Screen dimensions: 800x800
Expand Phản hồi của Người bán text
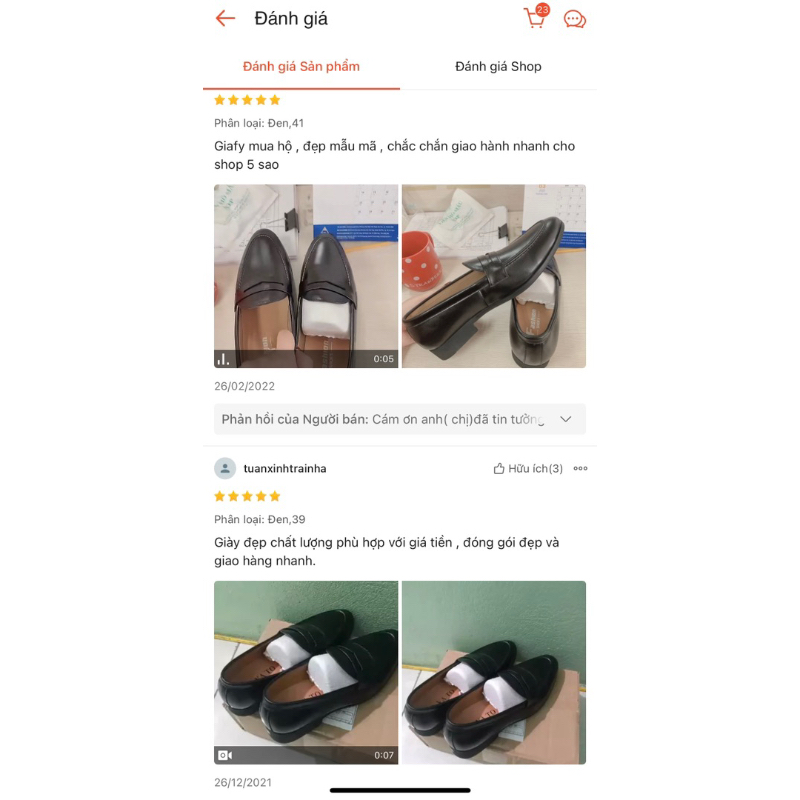pyautogui.click(x=383, y=419)
